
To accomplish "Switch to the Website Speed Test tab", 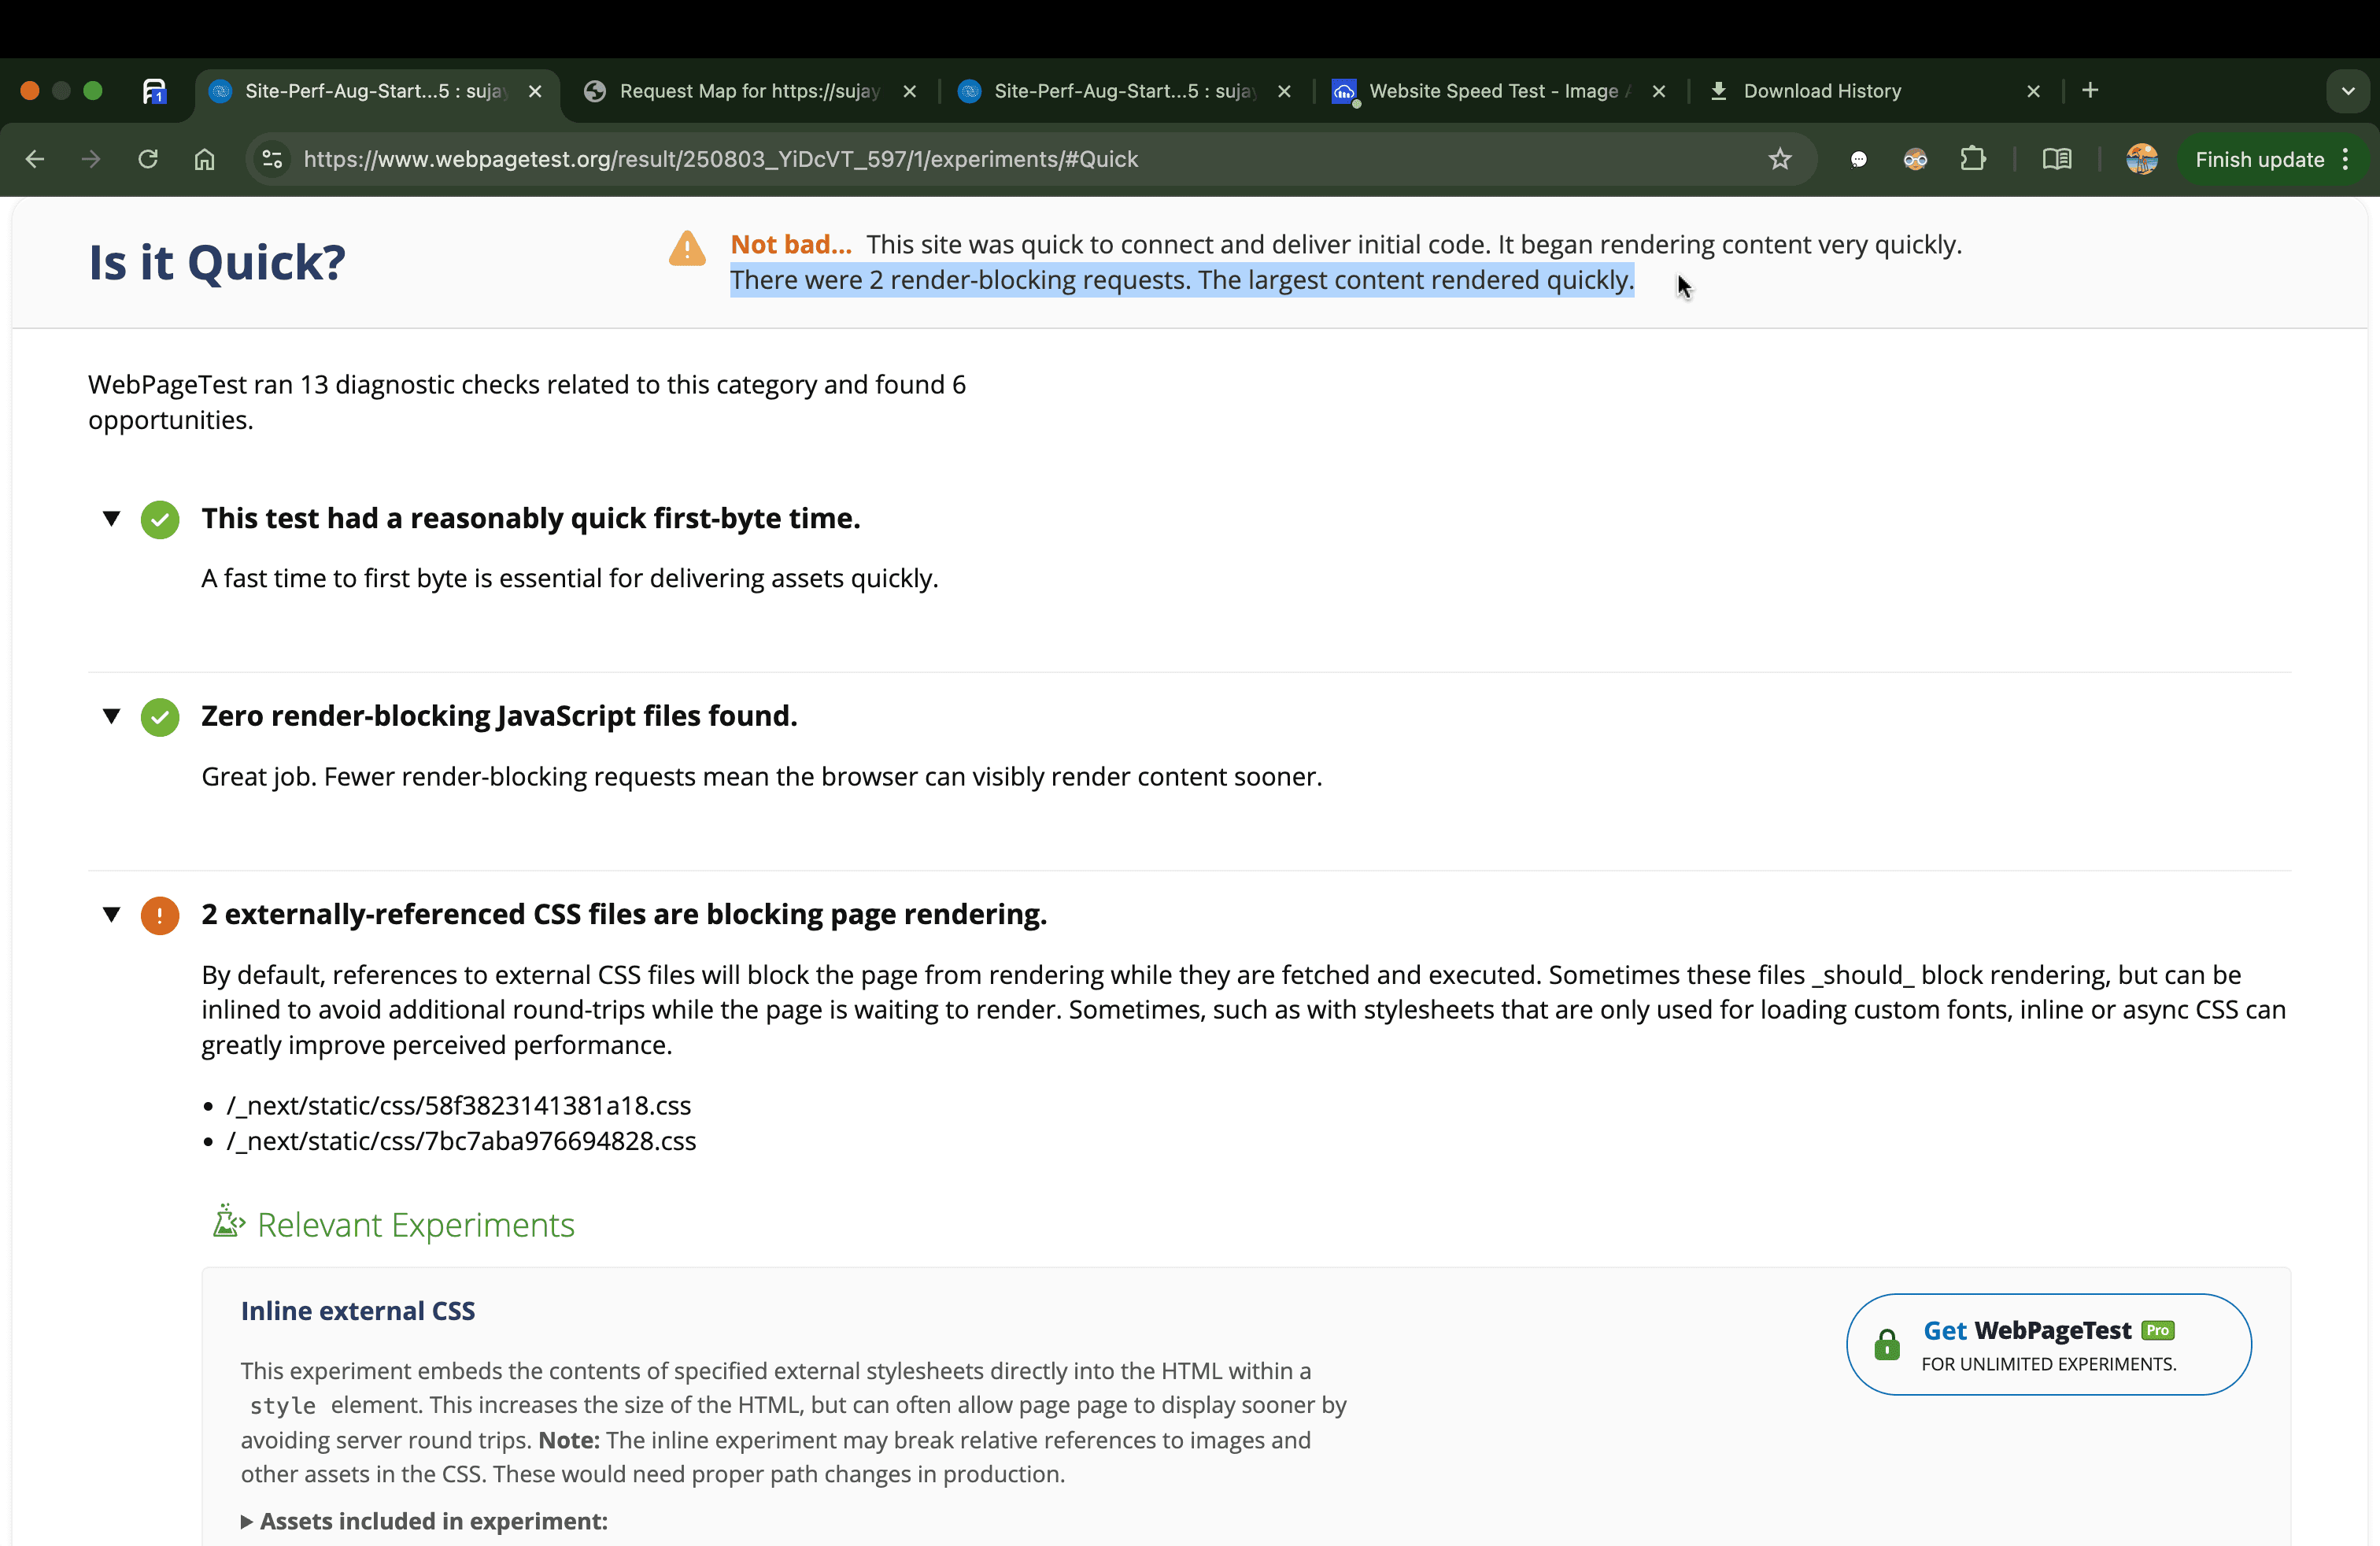I will pyautogui.click(x=1490, y=91).
